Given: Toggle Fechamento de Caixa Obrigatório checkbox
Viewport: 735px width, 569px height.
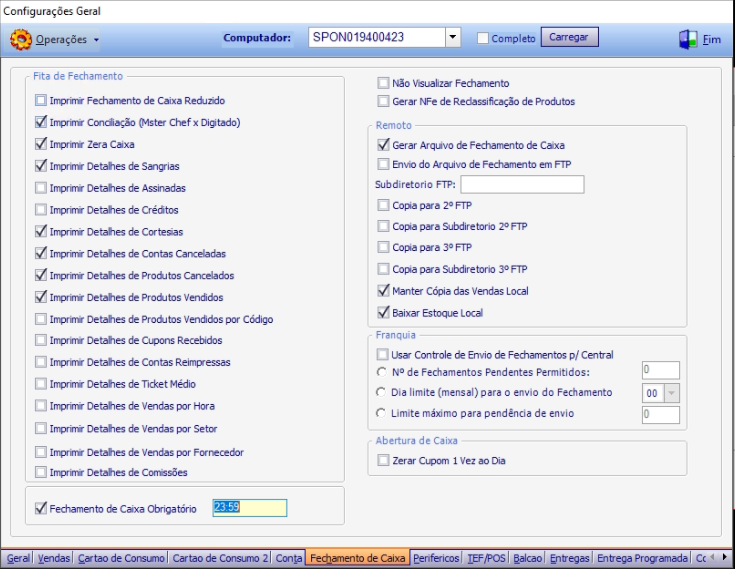Looking at the screenshot, I should (41, 509).
